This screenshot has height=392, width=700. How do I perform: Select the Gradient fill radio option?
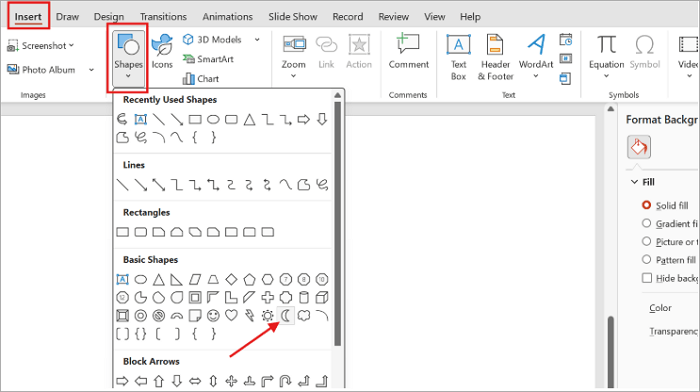pos(646,223)
